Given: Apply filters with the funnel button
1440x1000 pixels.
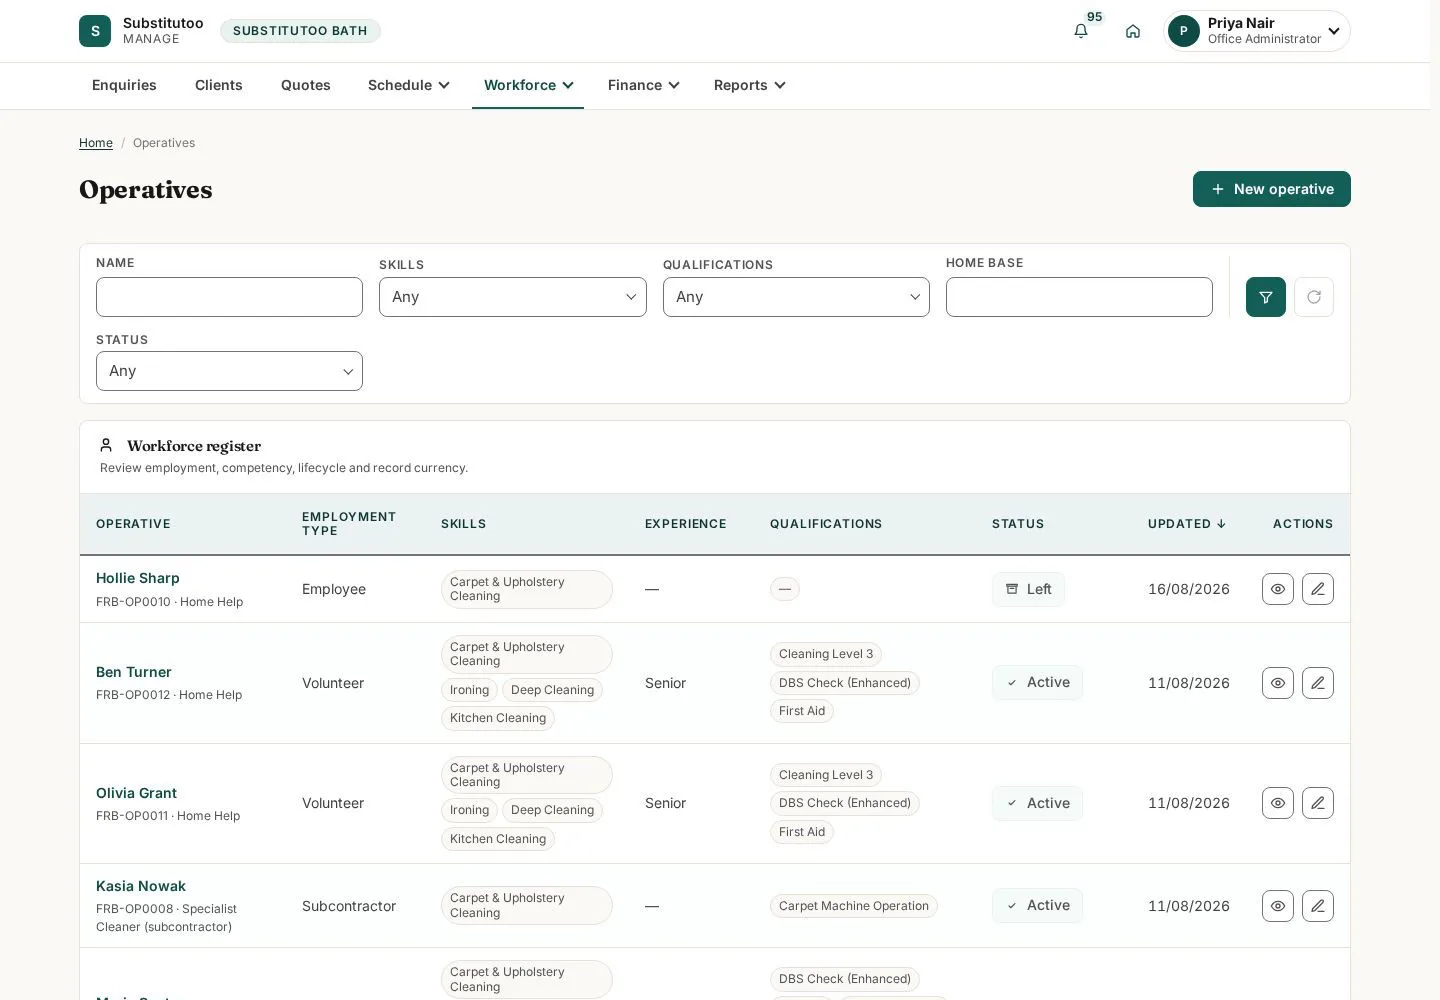Looking at the screenshot, I should pos(1266,297).
